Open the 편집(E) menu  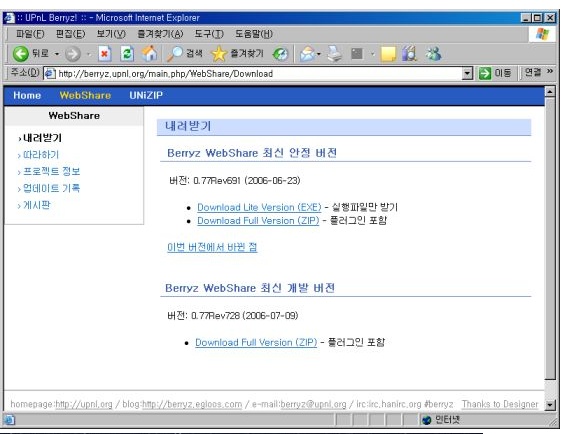[x=70, y=34]
